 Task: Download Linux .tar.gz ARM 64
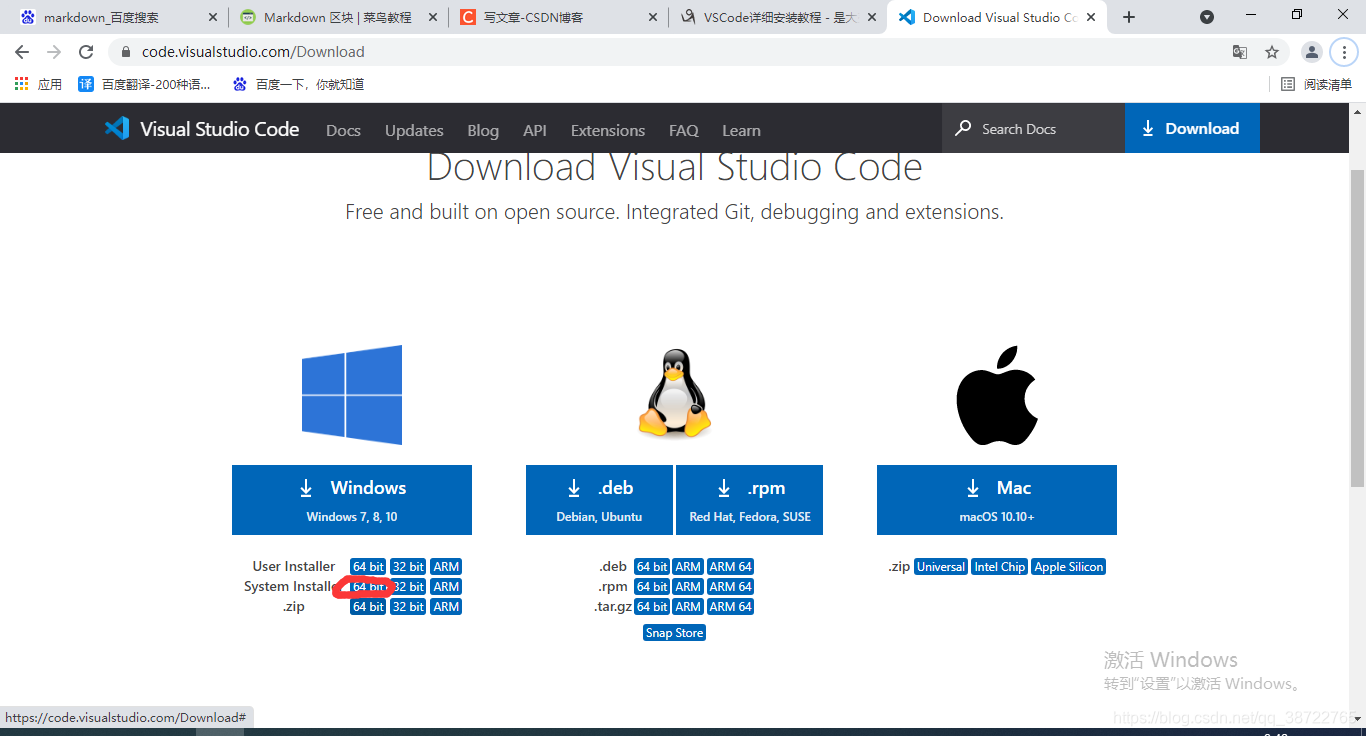coord(730,607)
